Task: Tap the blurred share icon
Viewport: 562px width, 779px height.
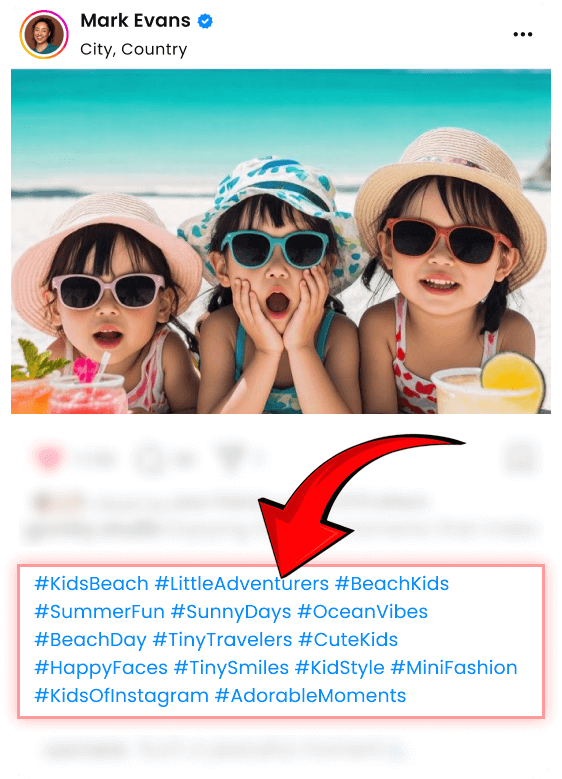Action: tap(231, 457)
